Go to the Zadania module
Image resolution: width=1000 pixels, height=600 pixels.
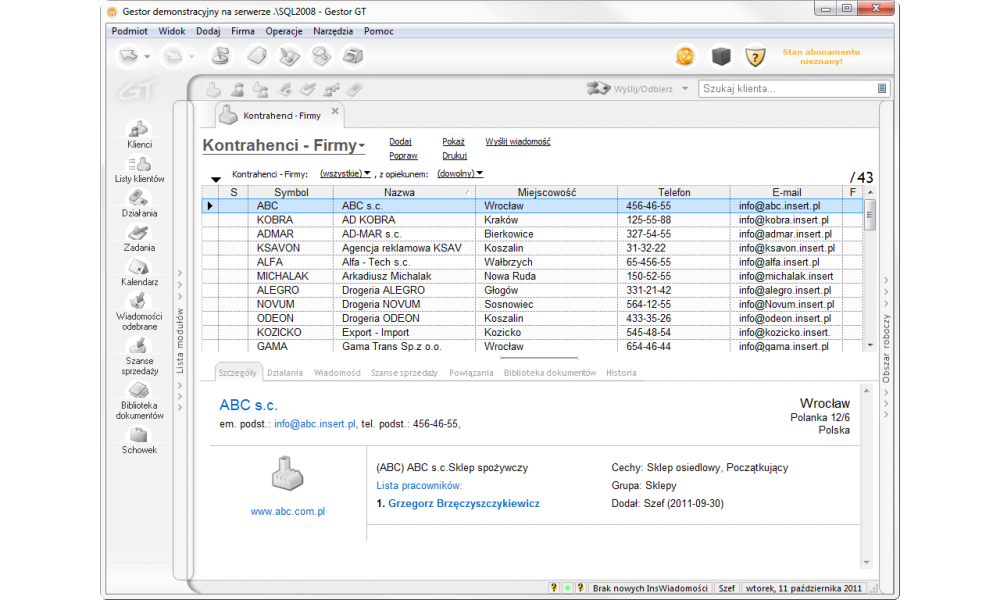coord(139,238)
